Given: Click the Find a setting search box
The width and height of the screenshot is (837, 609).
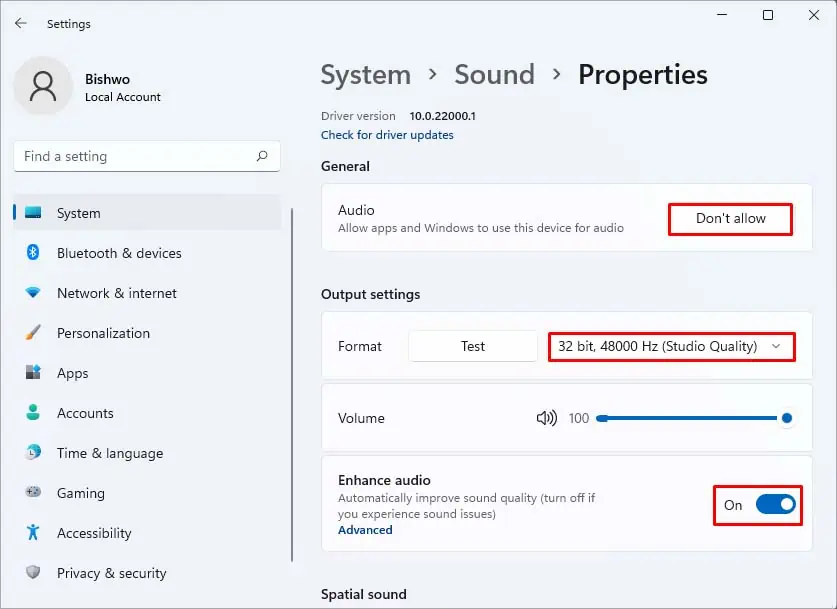Looking at the screenshot, I should tap(147, 156).
